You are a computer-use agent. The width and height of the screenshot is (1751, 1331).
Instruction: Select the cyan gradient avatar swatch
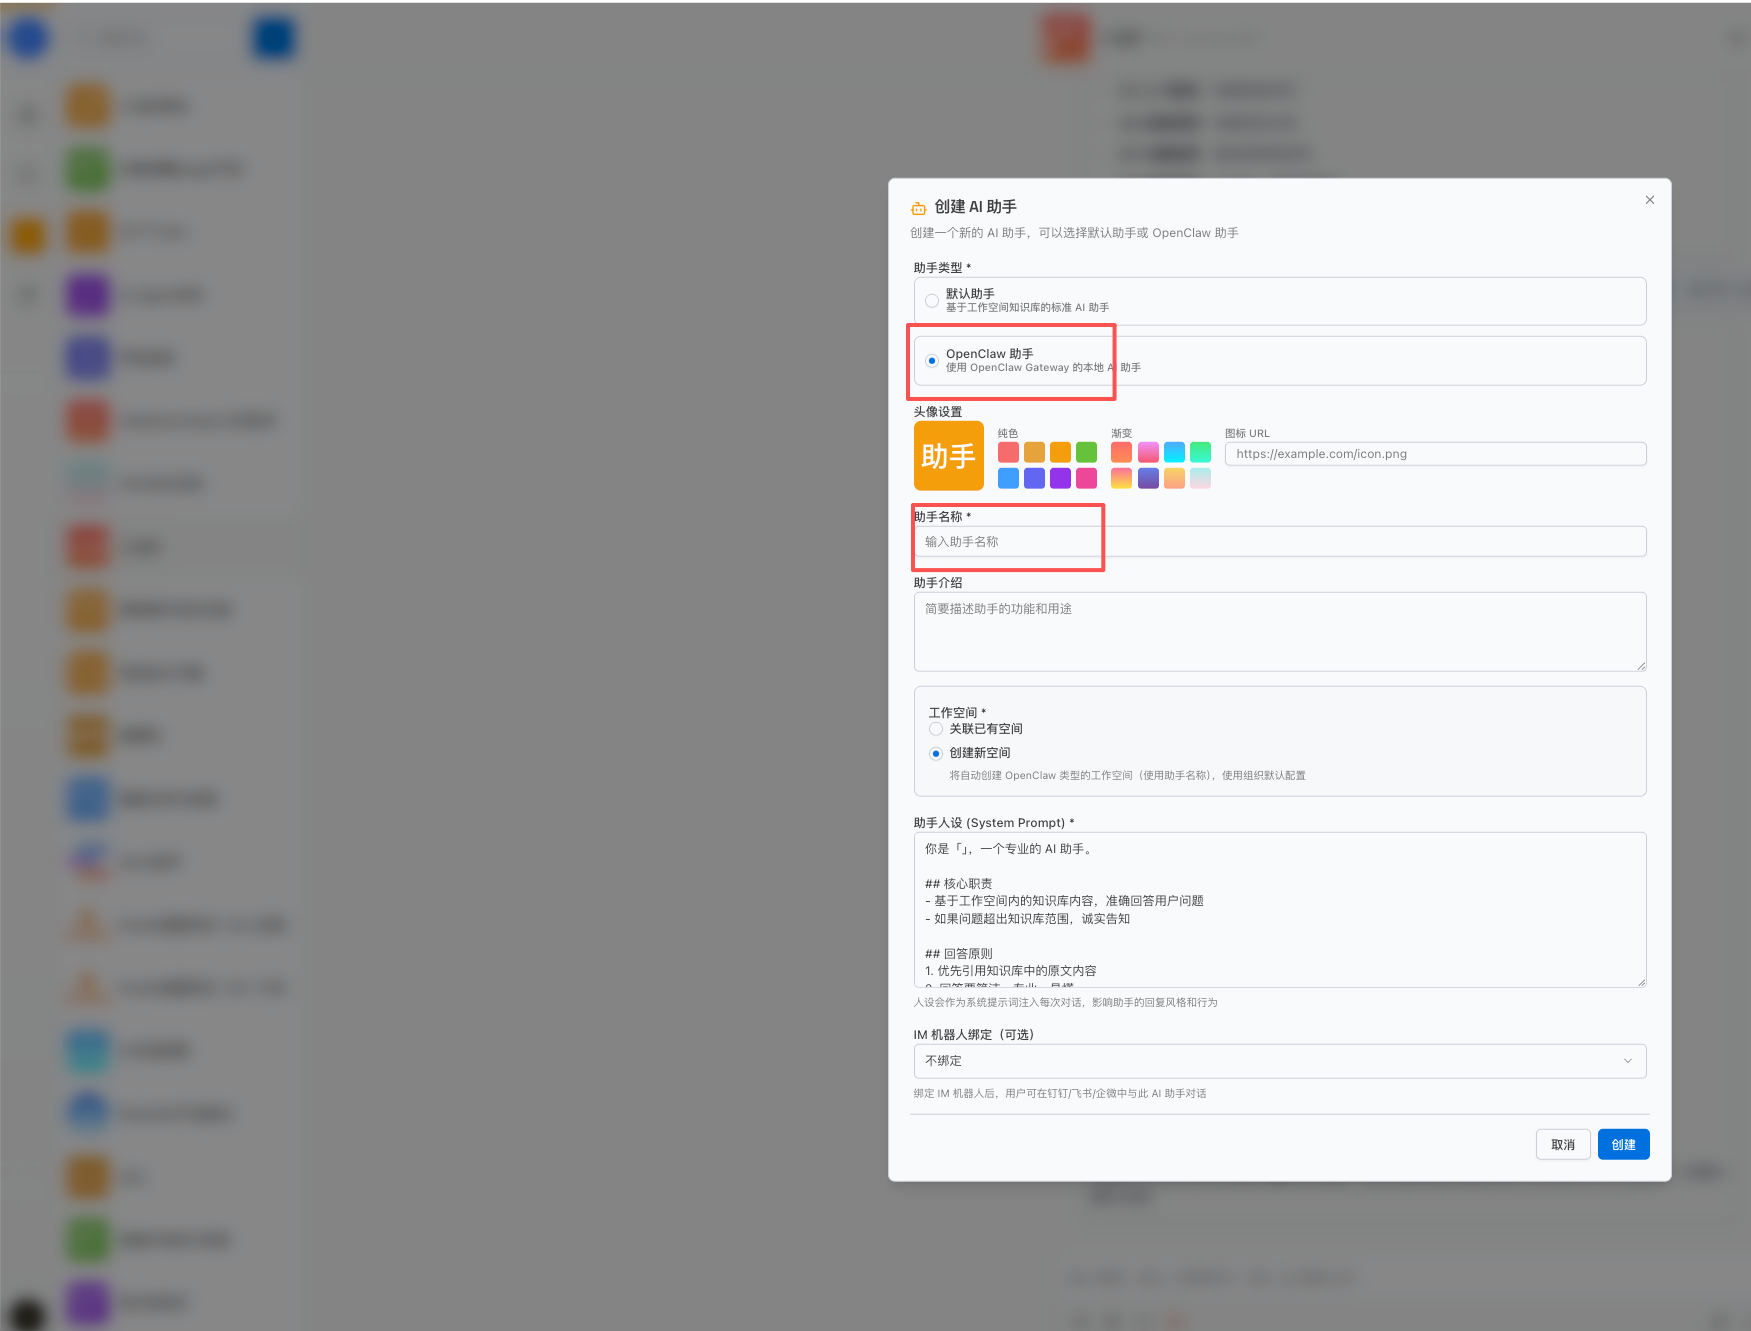click(x=1174, y=453)
